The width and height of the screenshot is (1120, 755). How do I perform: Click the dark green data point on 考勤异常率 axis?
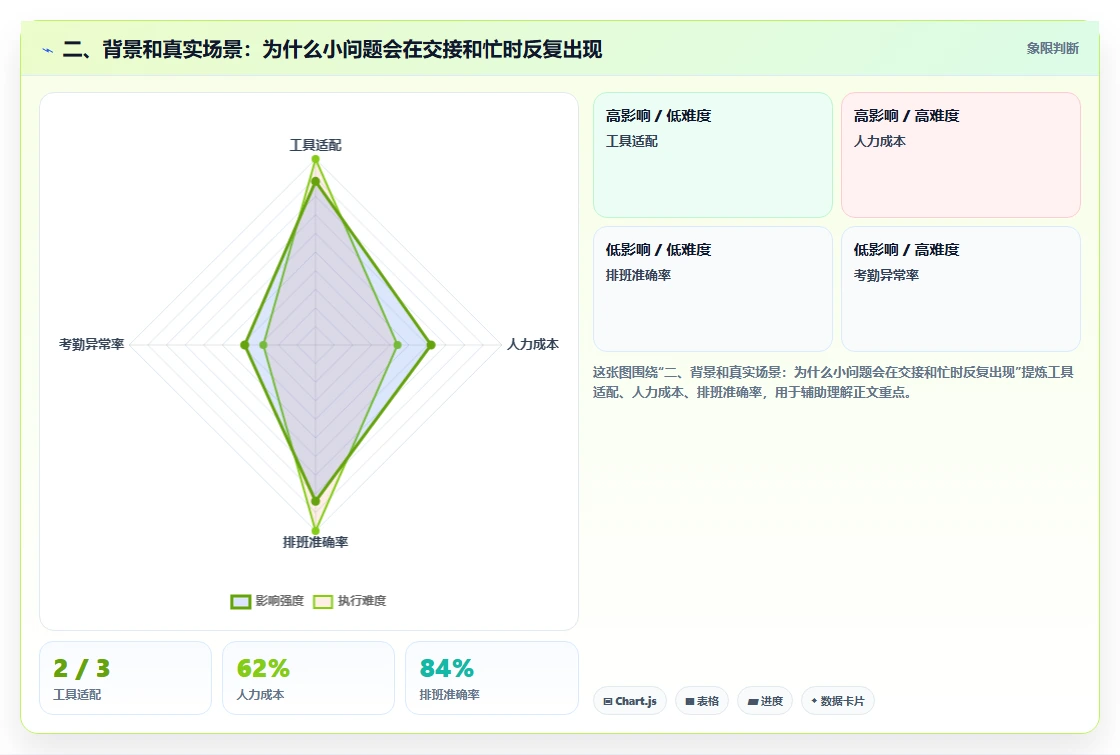click(245, 345)
